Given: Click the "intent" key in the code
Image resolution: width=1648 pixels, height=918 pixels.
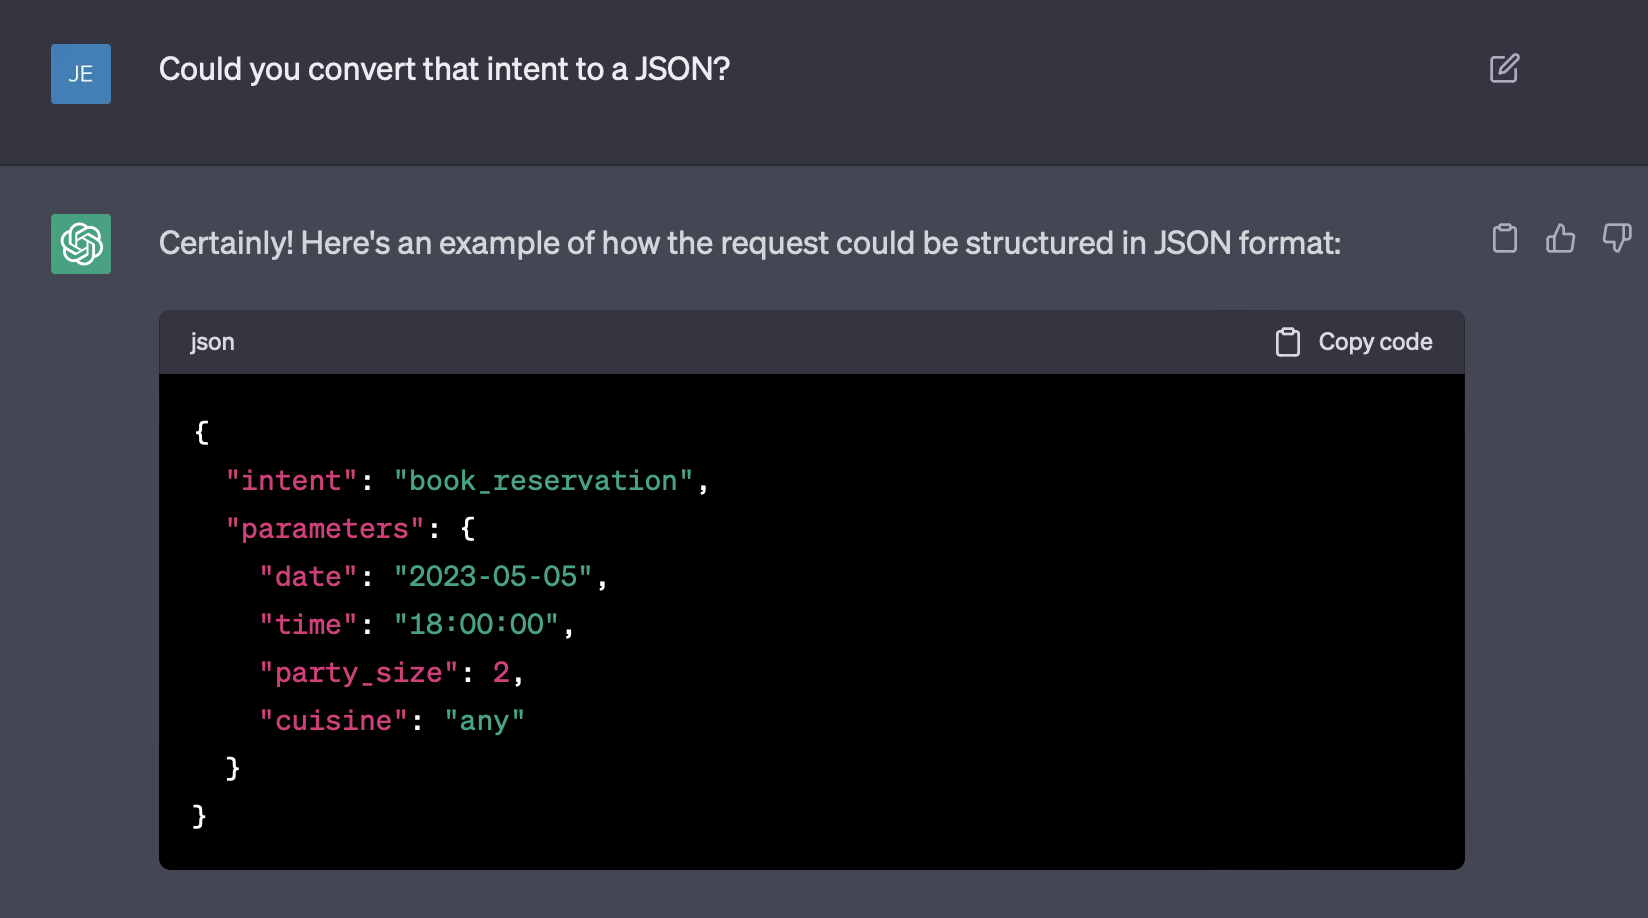Looking at the screenshot, I should 291,481.
